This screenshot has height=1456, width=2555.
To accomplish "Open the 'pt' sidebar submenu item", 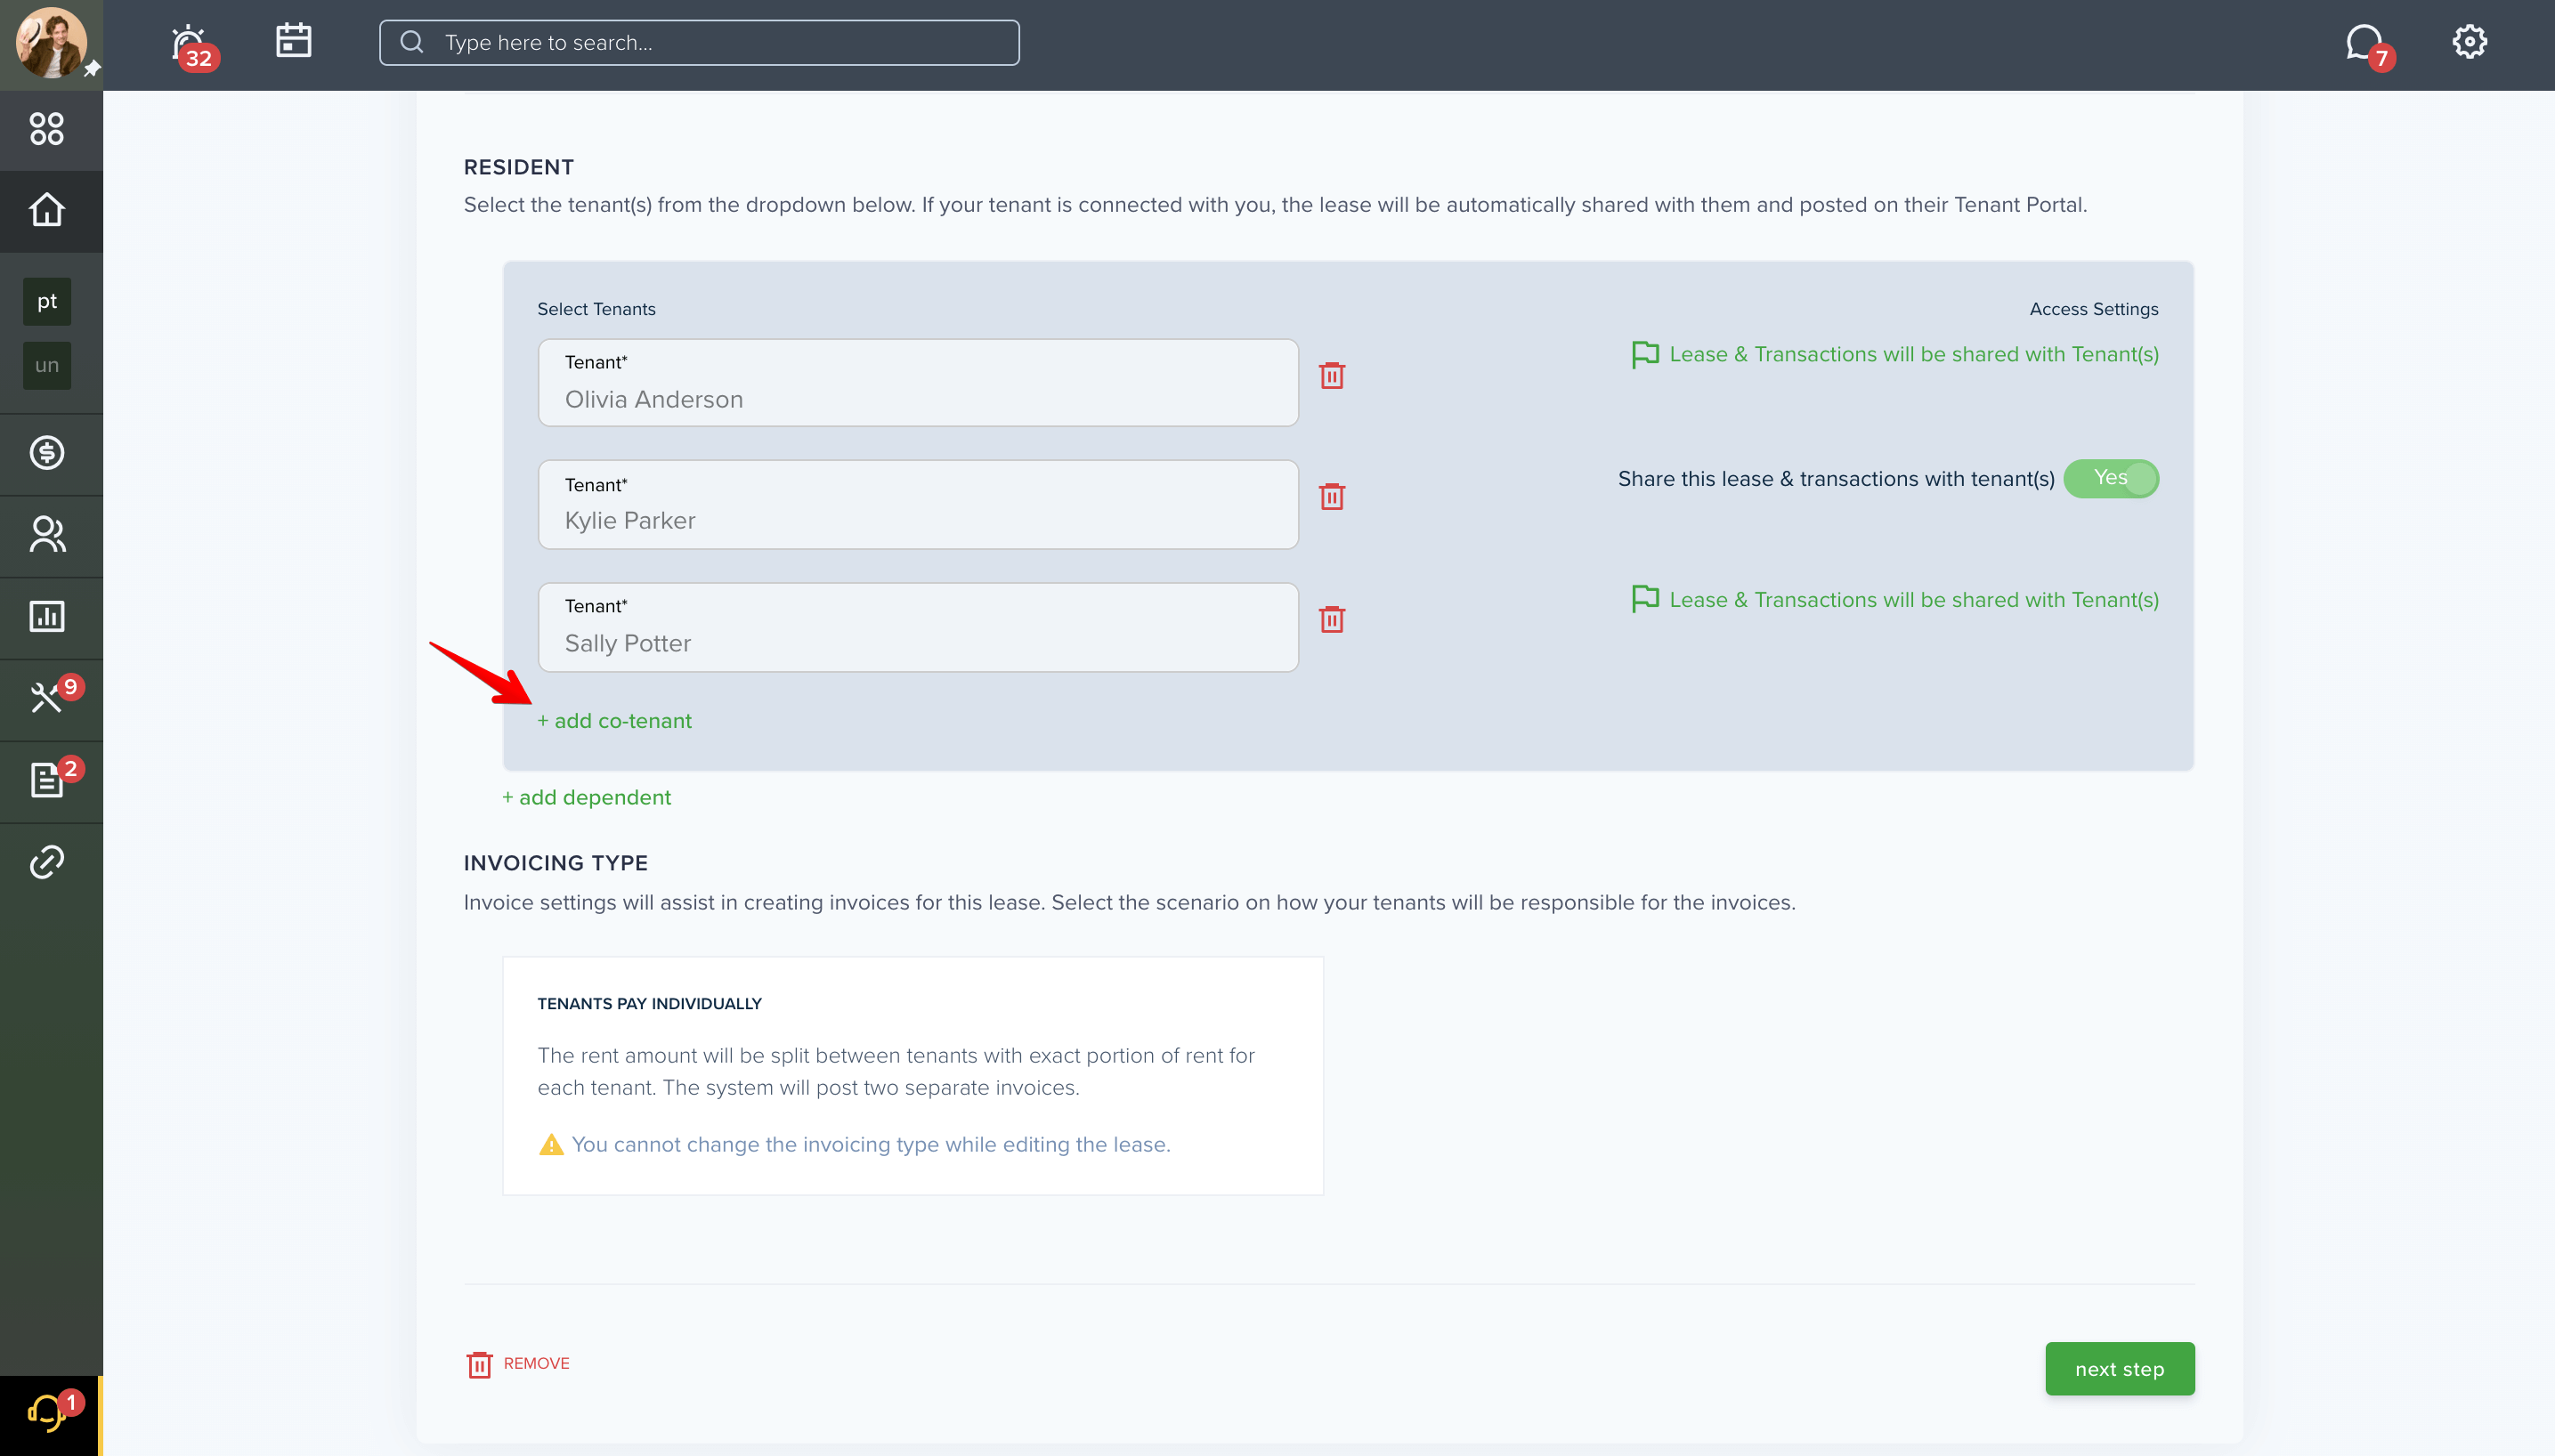I will click(x=47, y=301).
